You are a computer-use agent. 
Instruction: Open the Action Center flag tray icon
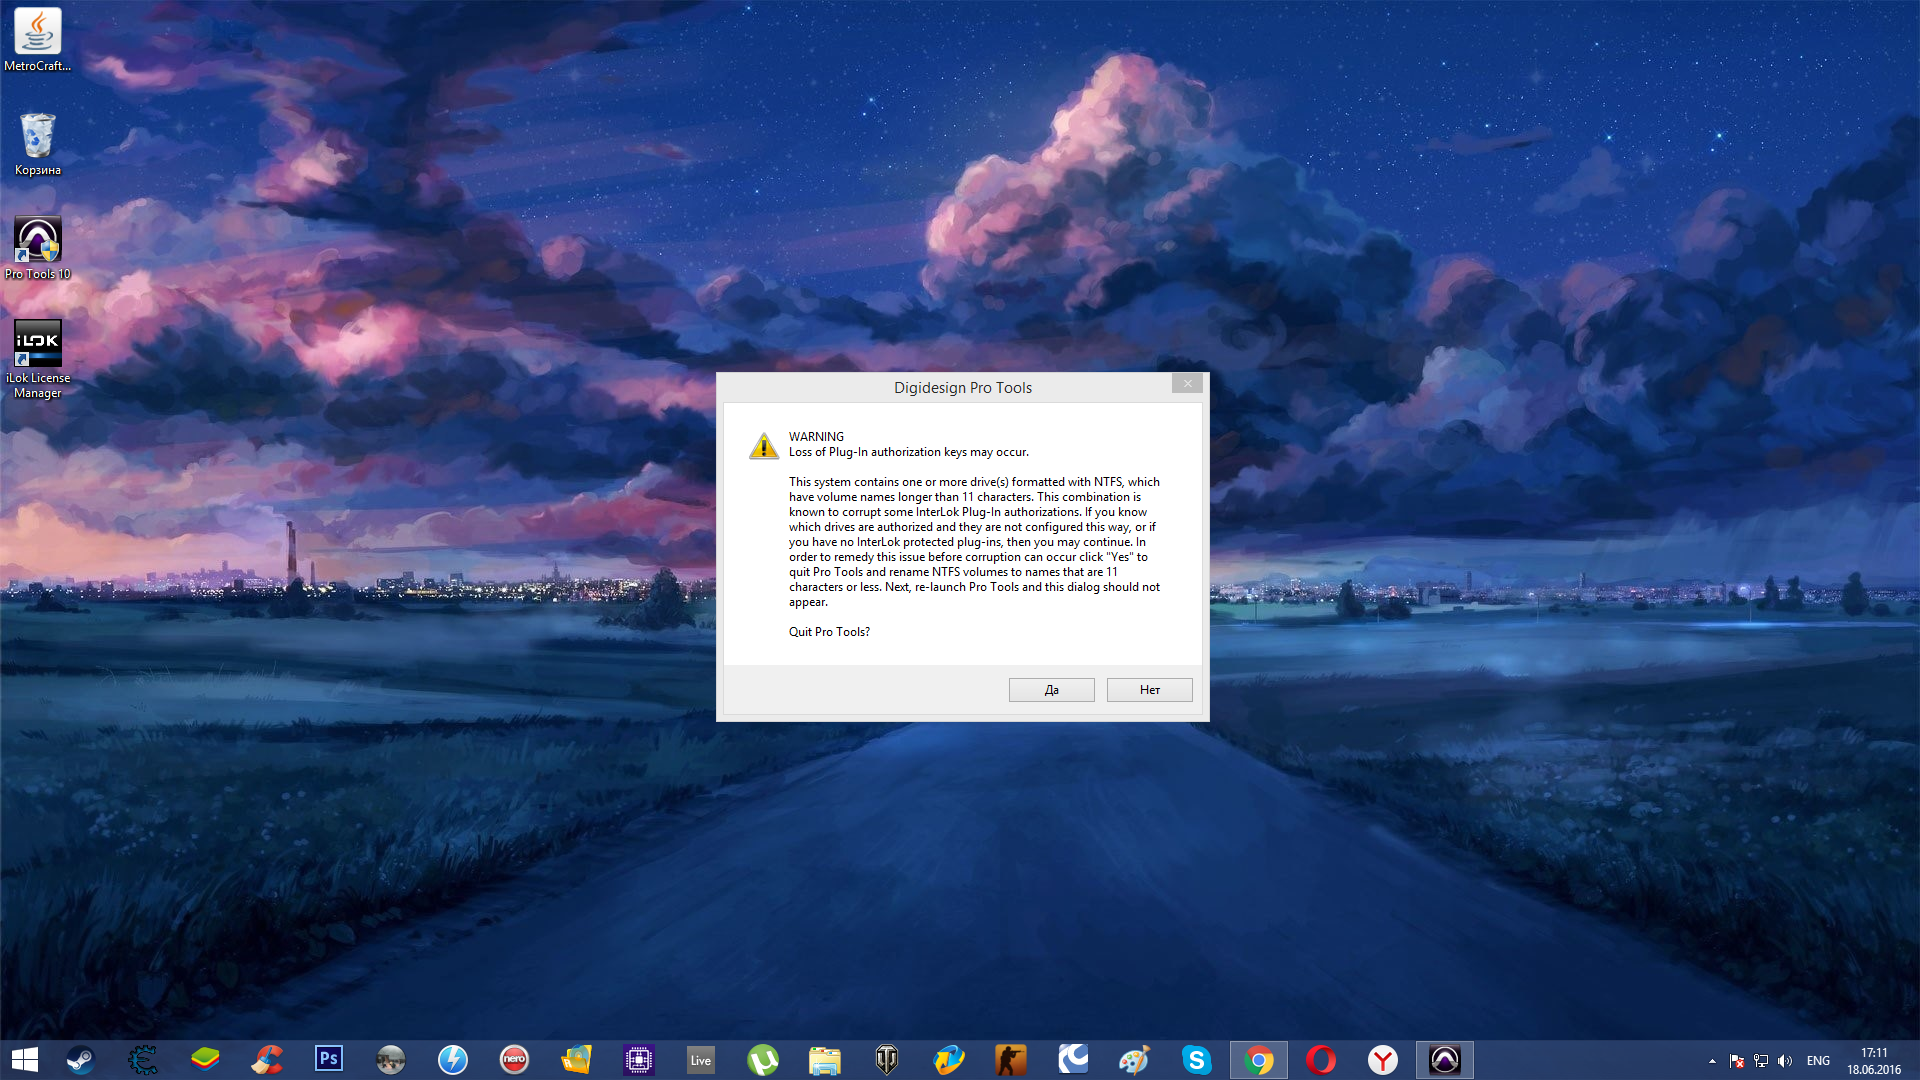point(1737,1061)
